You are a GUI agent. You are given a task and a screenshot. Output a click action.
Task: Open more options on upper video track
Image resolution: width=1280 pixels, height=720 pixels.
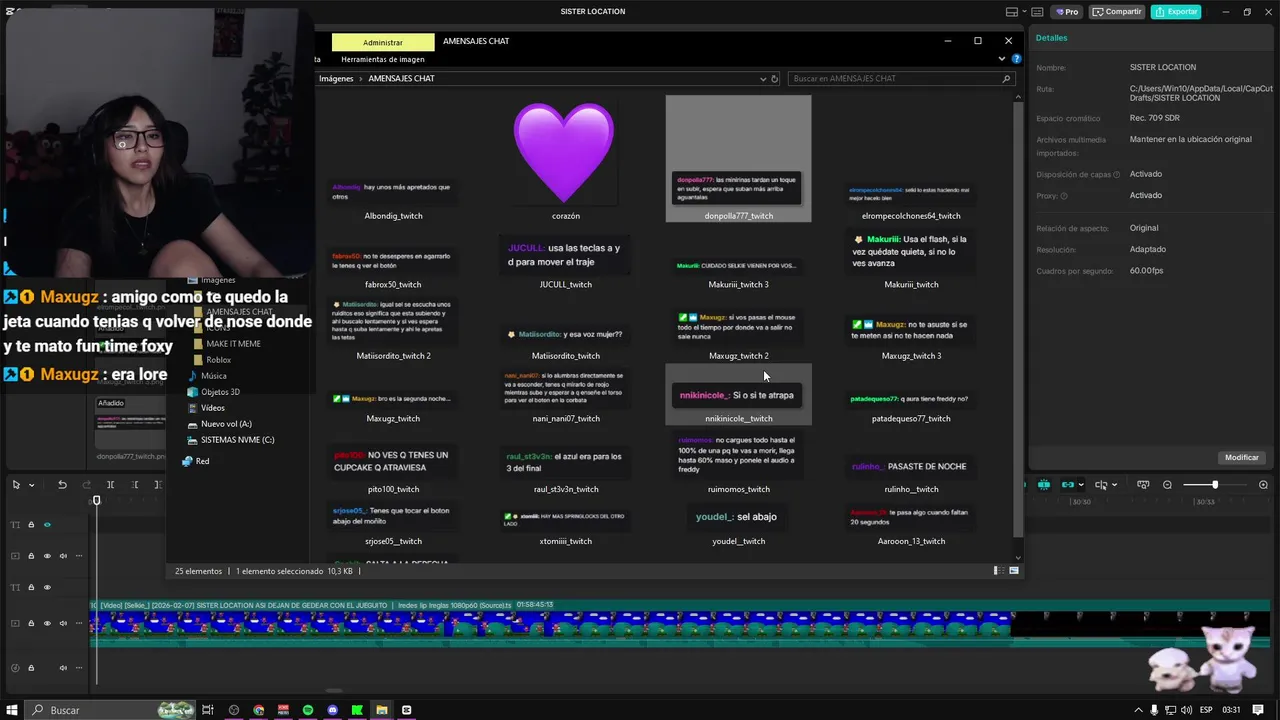tap(79, 556)
